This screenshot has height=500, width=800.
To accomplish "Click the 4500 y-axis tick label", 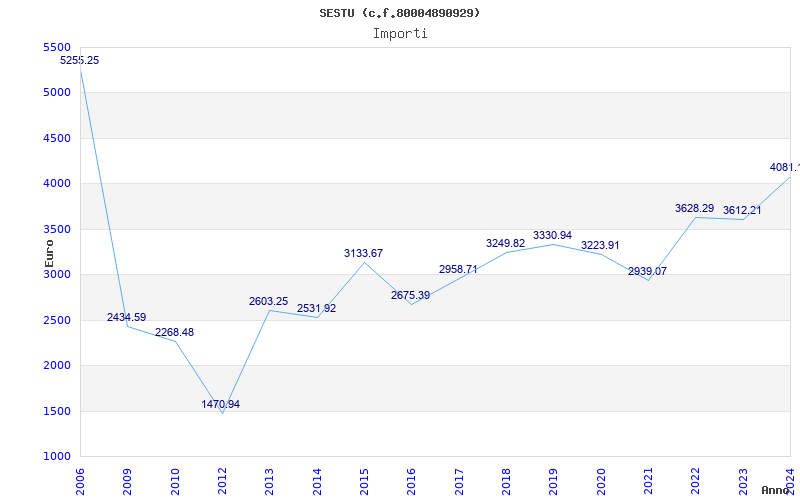I will (57, 138).
